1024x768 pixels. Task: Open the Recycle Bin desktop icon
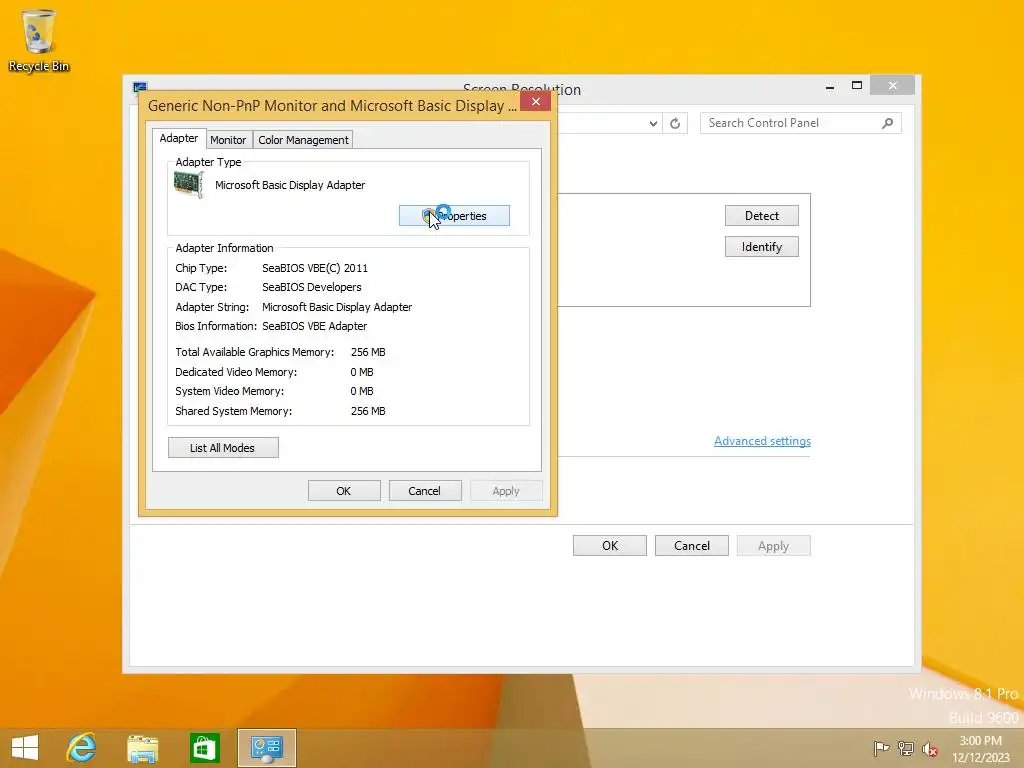point(39,40)
